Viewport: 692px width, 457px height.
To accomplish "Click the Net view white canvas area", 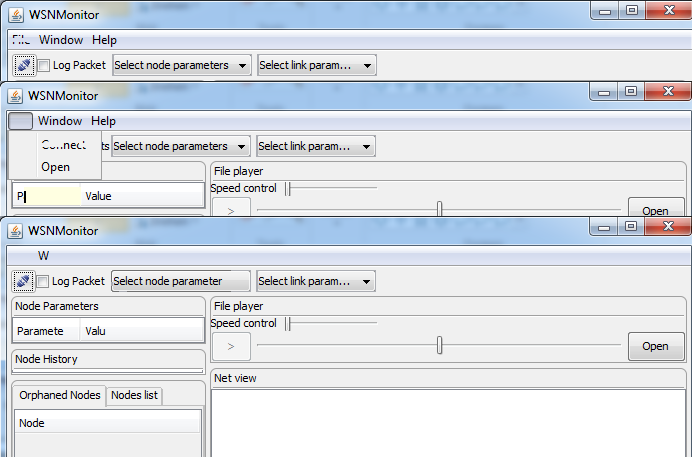I will point(448,423).
